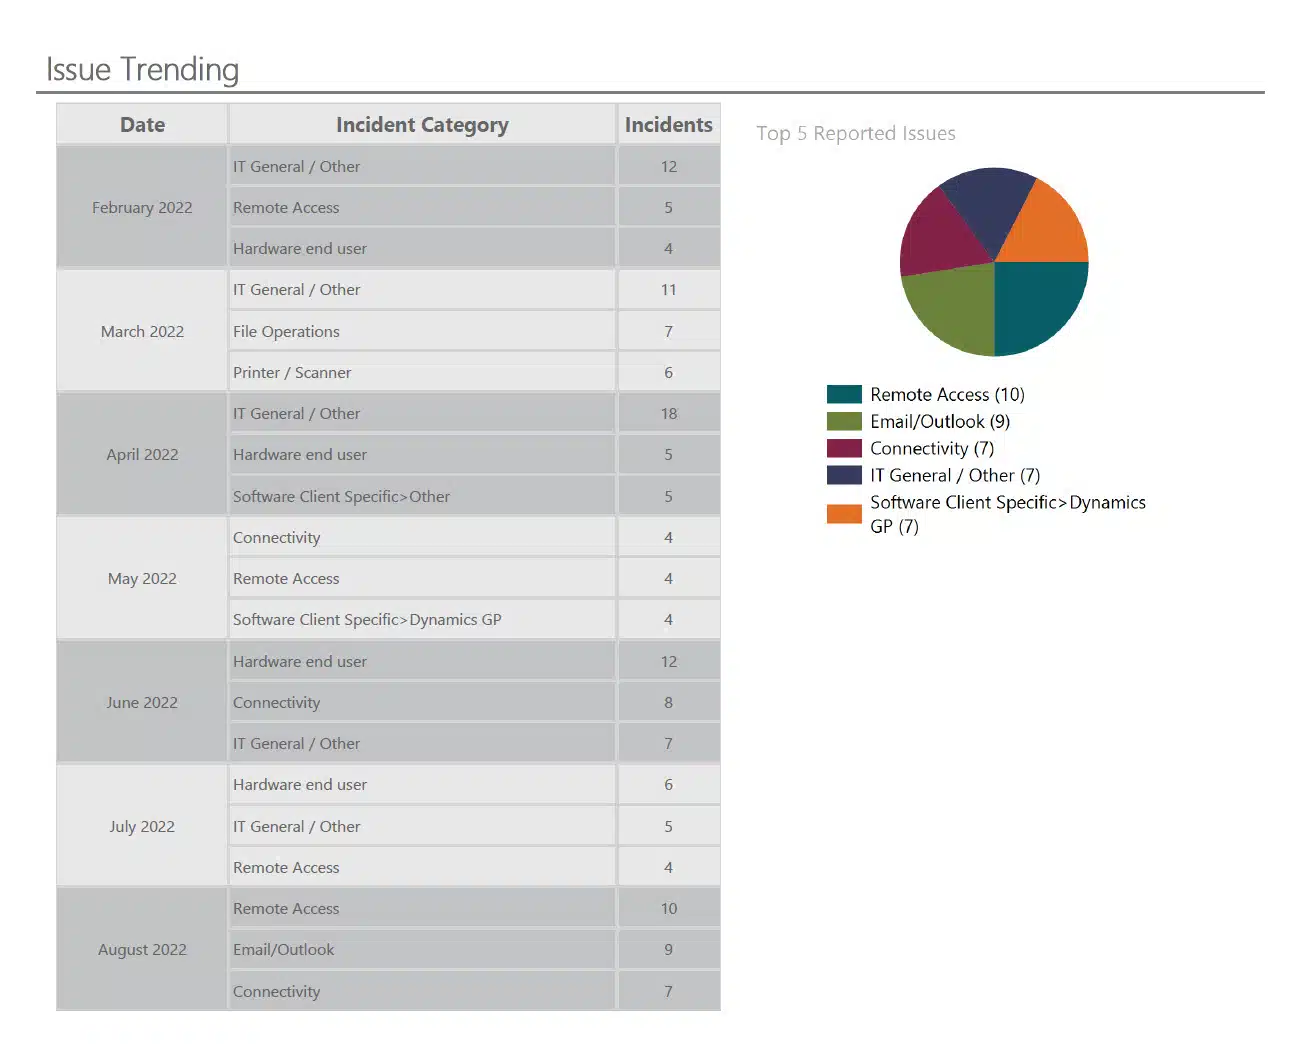This screenshot has height=1050, width=1314.
Task: Click the Issue Trending heading
Action: [x=142, y=69]
